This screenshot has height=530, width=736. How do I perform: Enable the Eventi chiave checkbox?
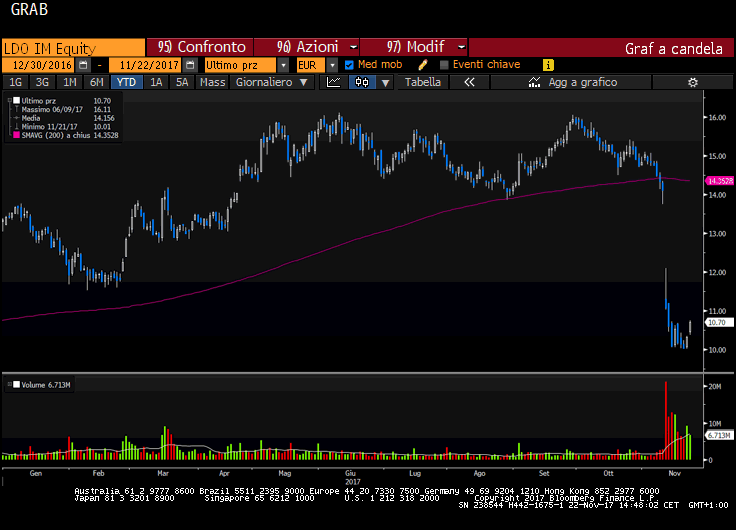[x=444, y=65]
